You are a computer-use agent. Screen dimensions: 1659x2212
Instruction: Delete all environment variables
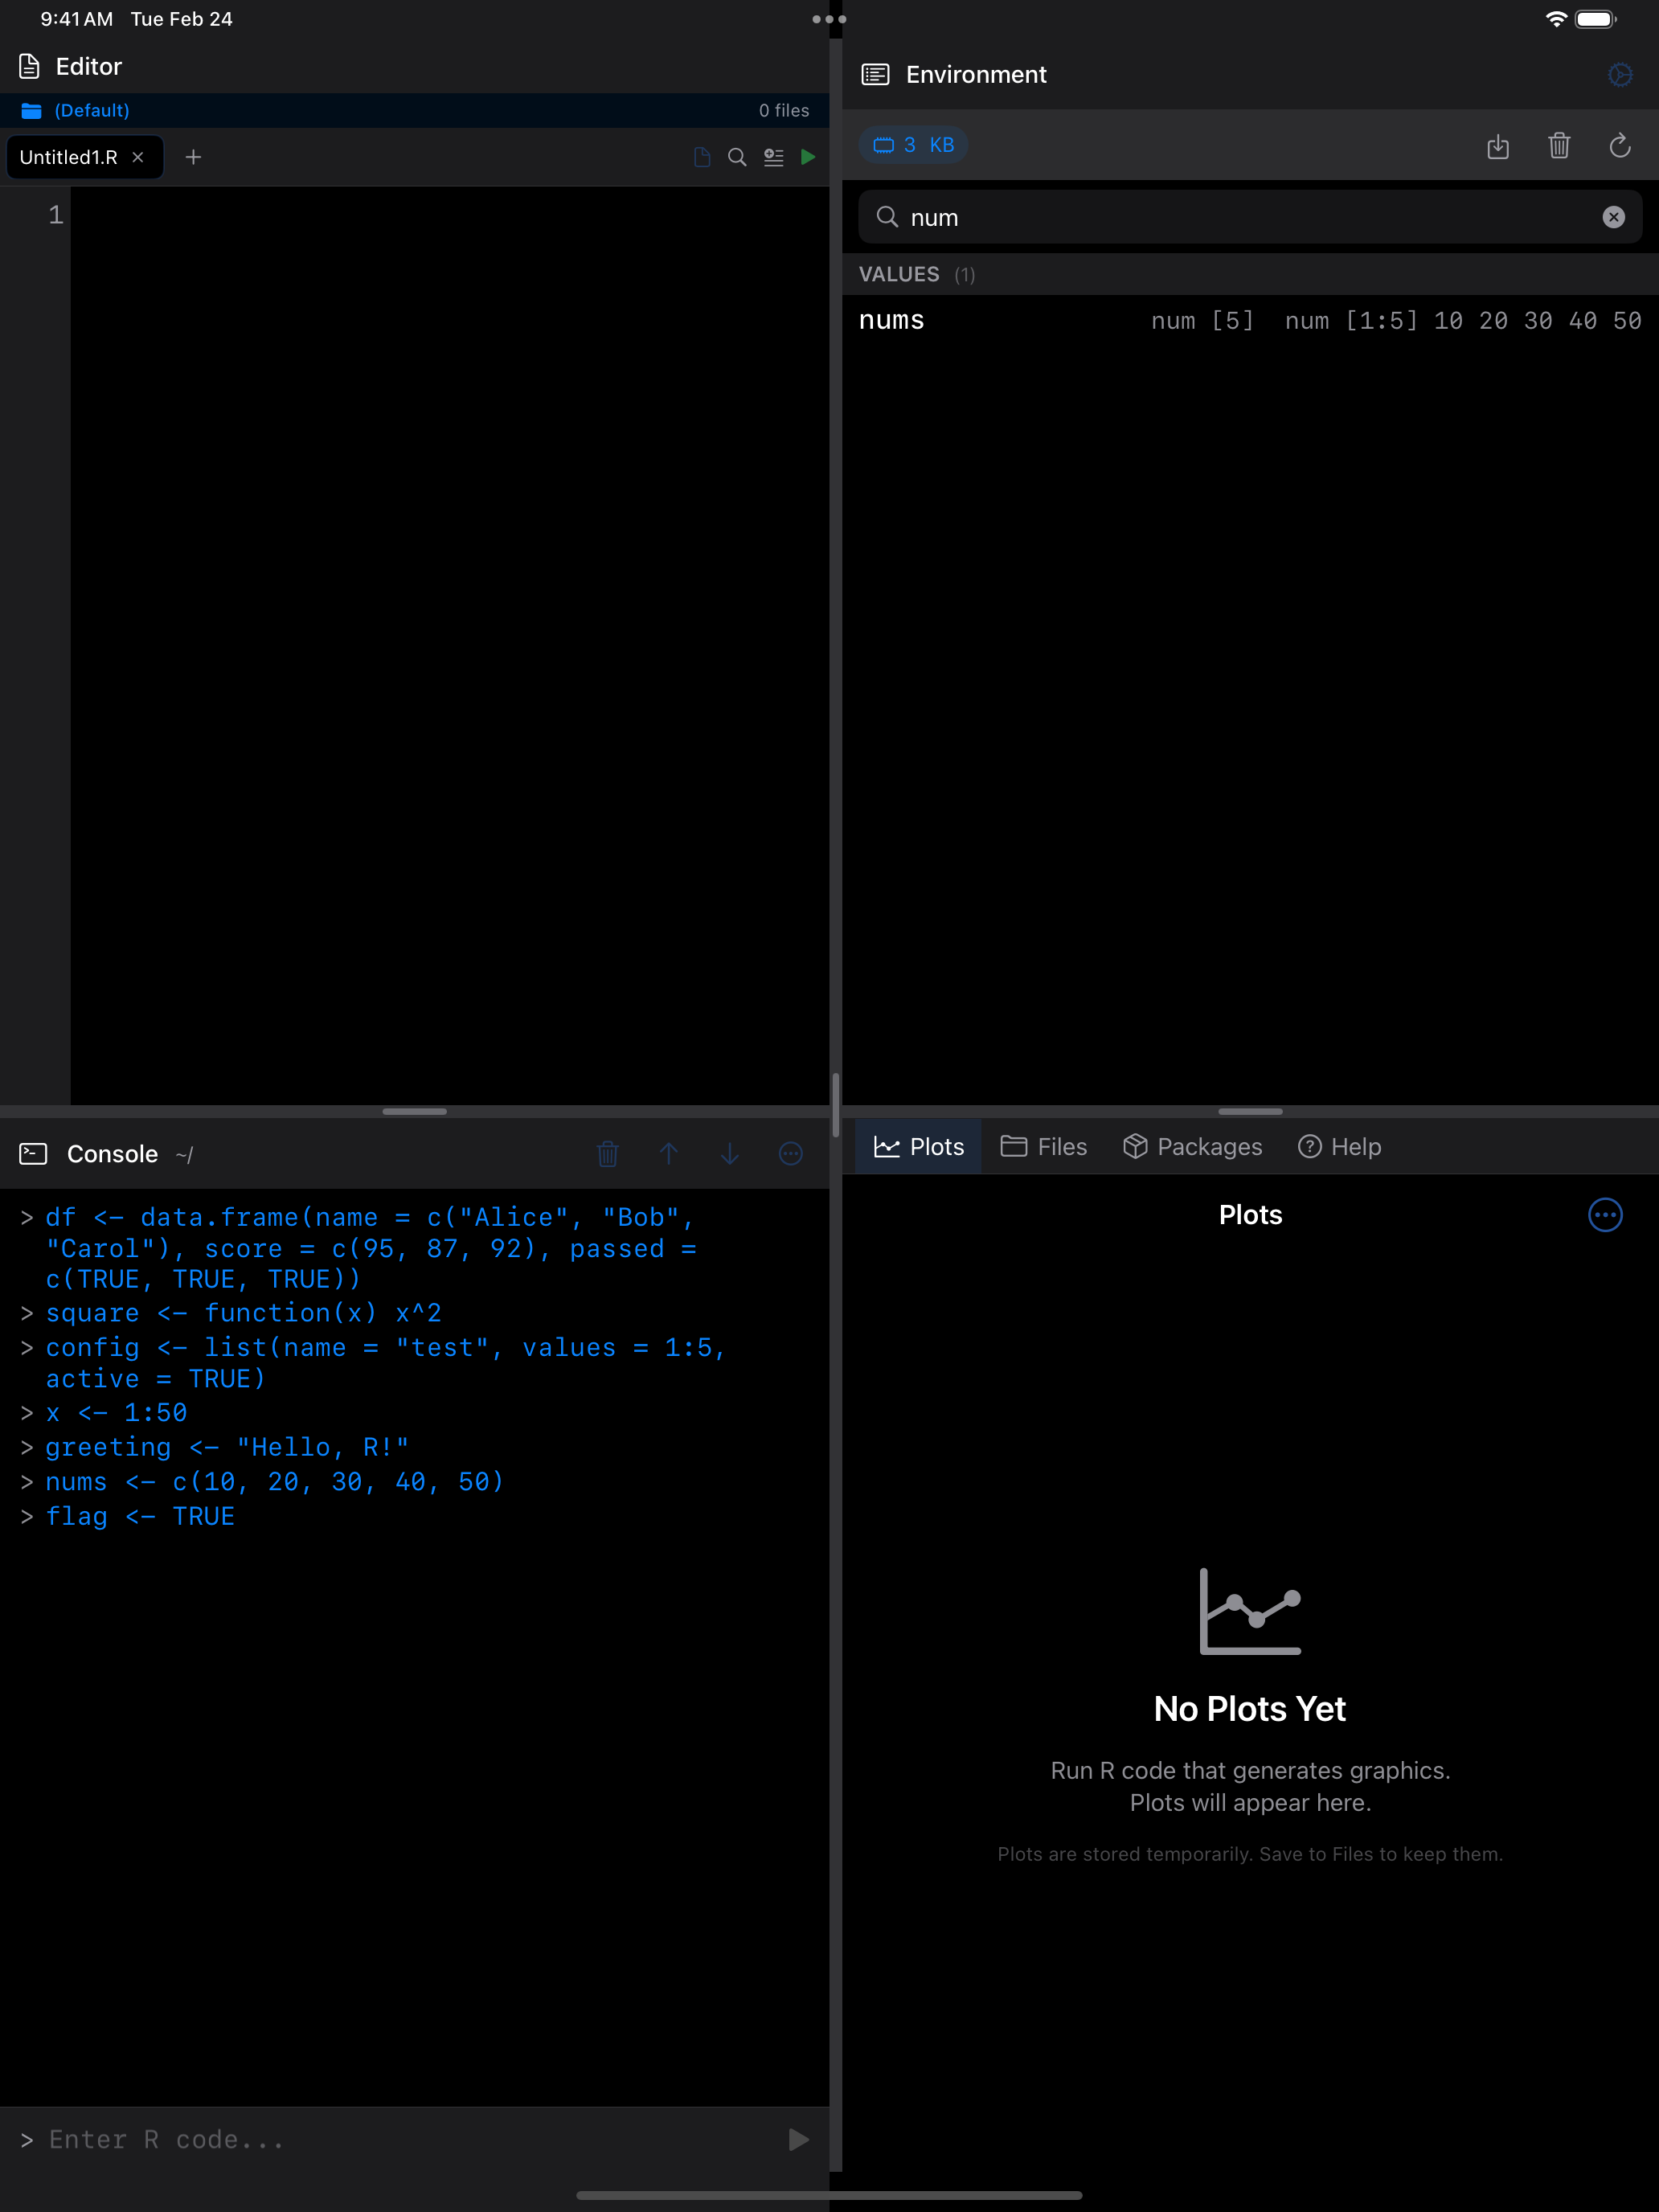1559,146
